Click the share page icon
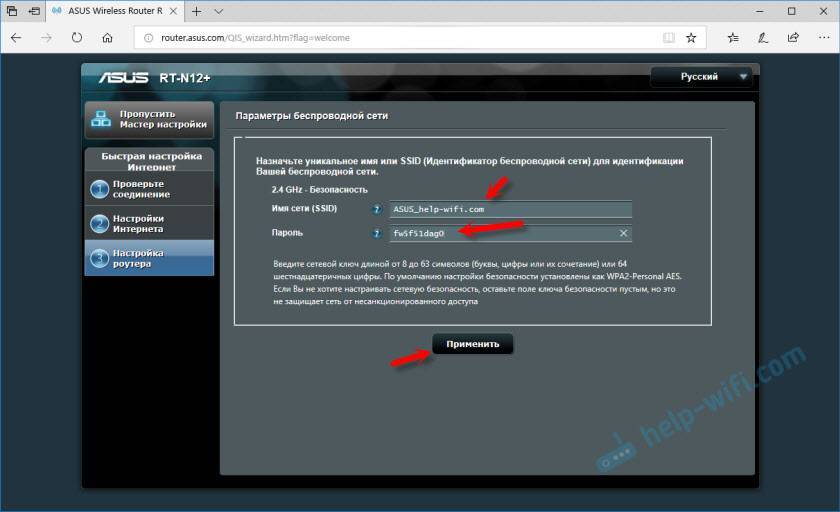This screenshot has height=512, width=840. 792,38
